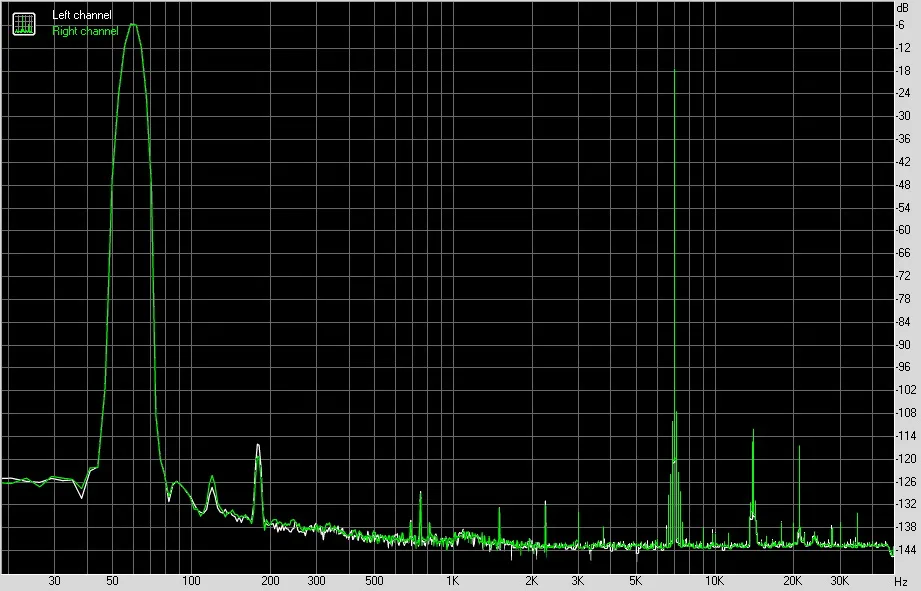Click the -120 dB axis value

905,458
